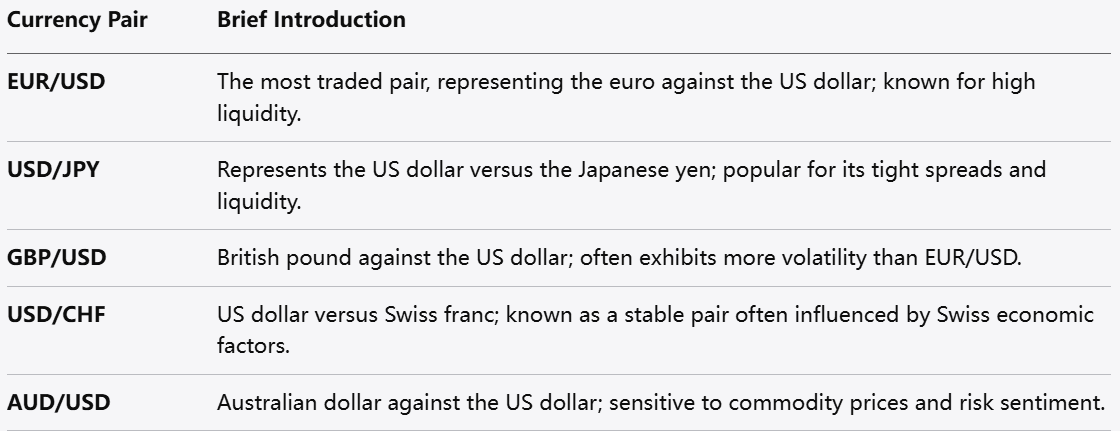The width and height of the screenshot is (1120, 431).
Task: Click the words "risk sentiment" in AUD/USD row
Action: [x=1042, y=404]
